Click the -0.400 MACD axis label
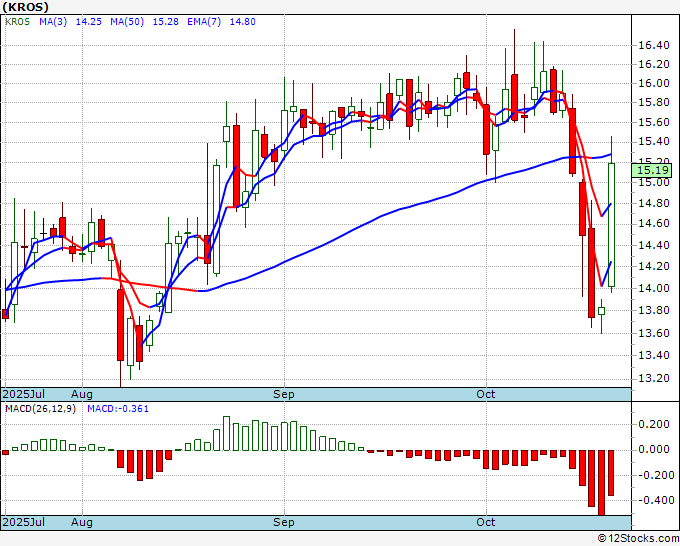Image resolution: width=680 pixels, height=546 pixels. coord(652,500)
